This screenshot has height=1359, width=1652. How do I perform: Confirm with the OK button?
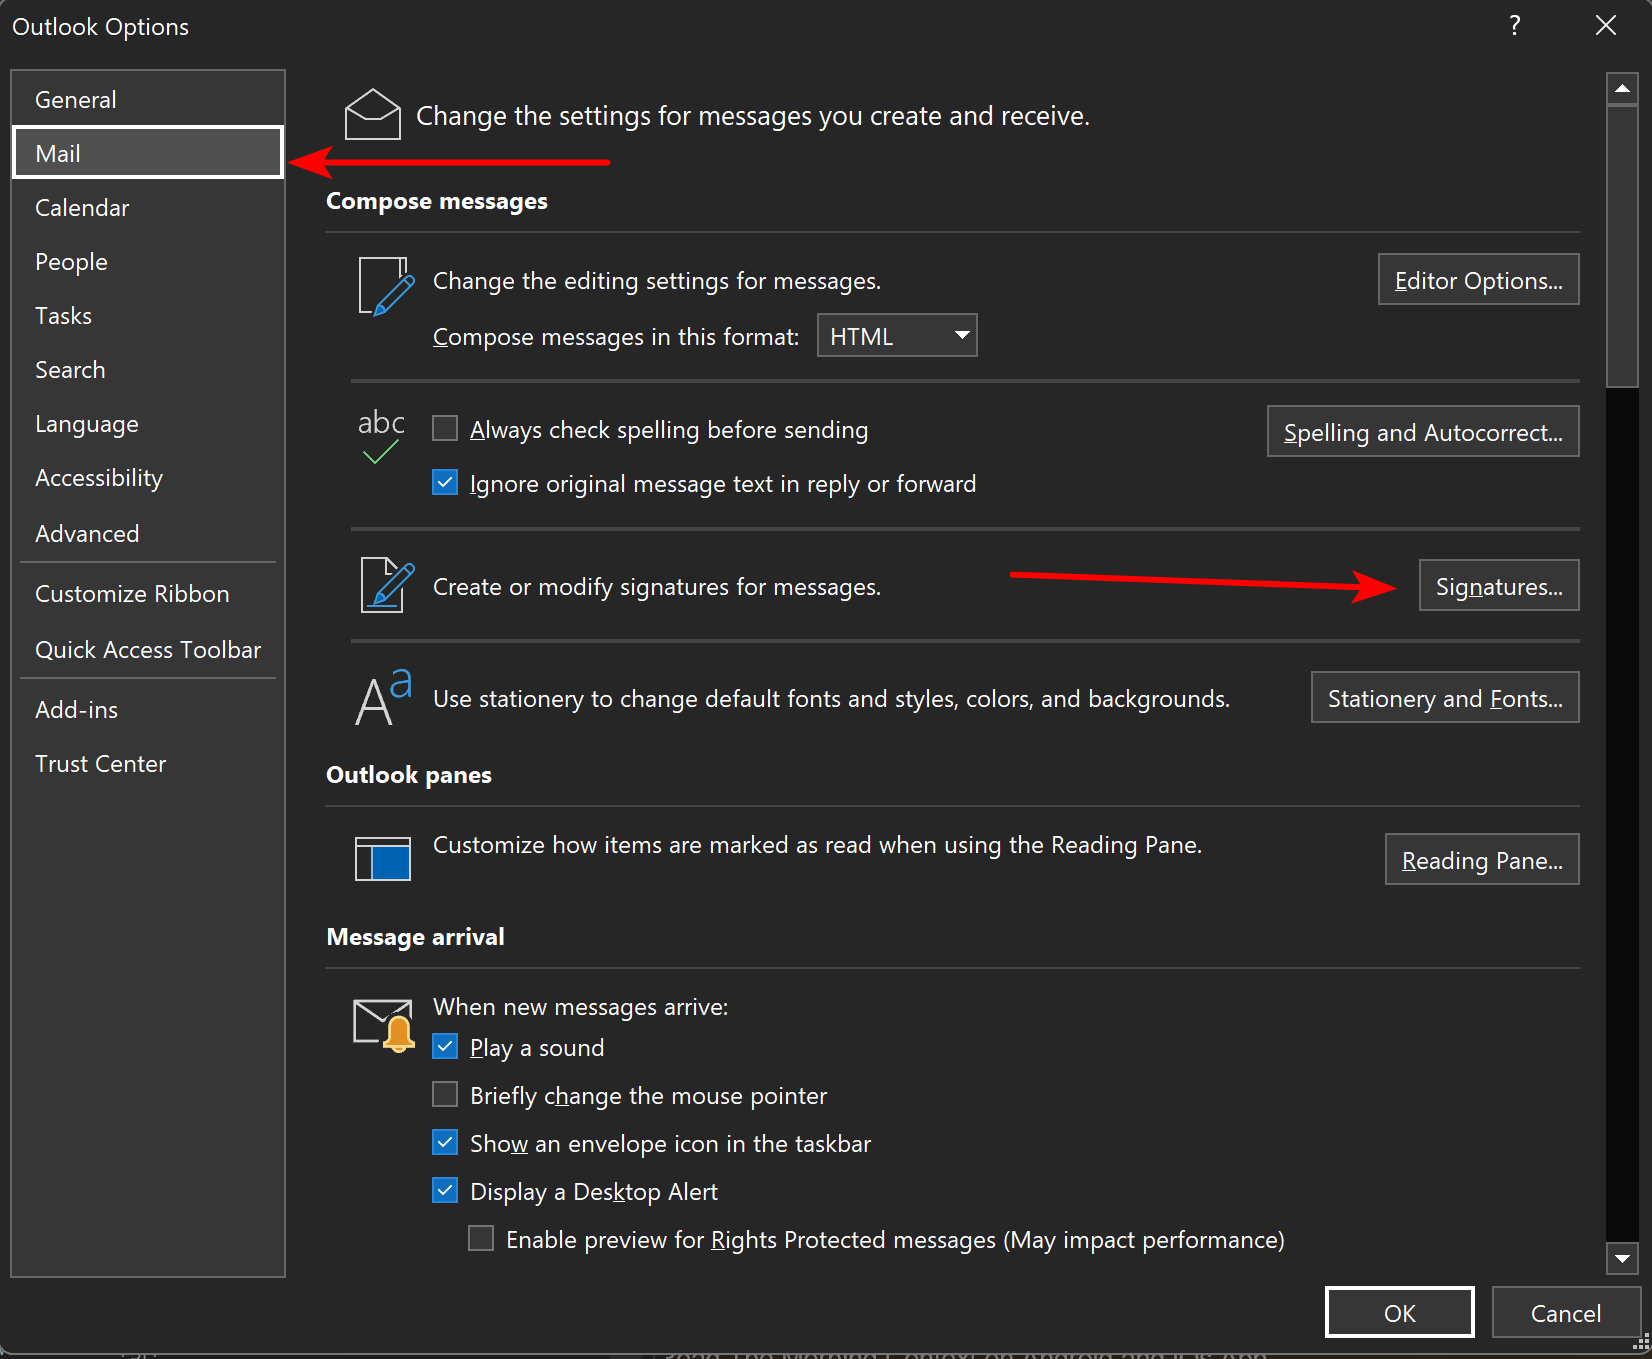1399,1312
